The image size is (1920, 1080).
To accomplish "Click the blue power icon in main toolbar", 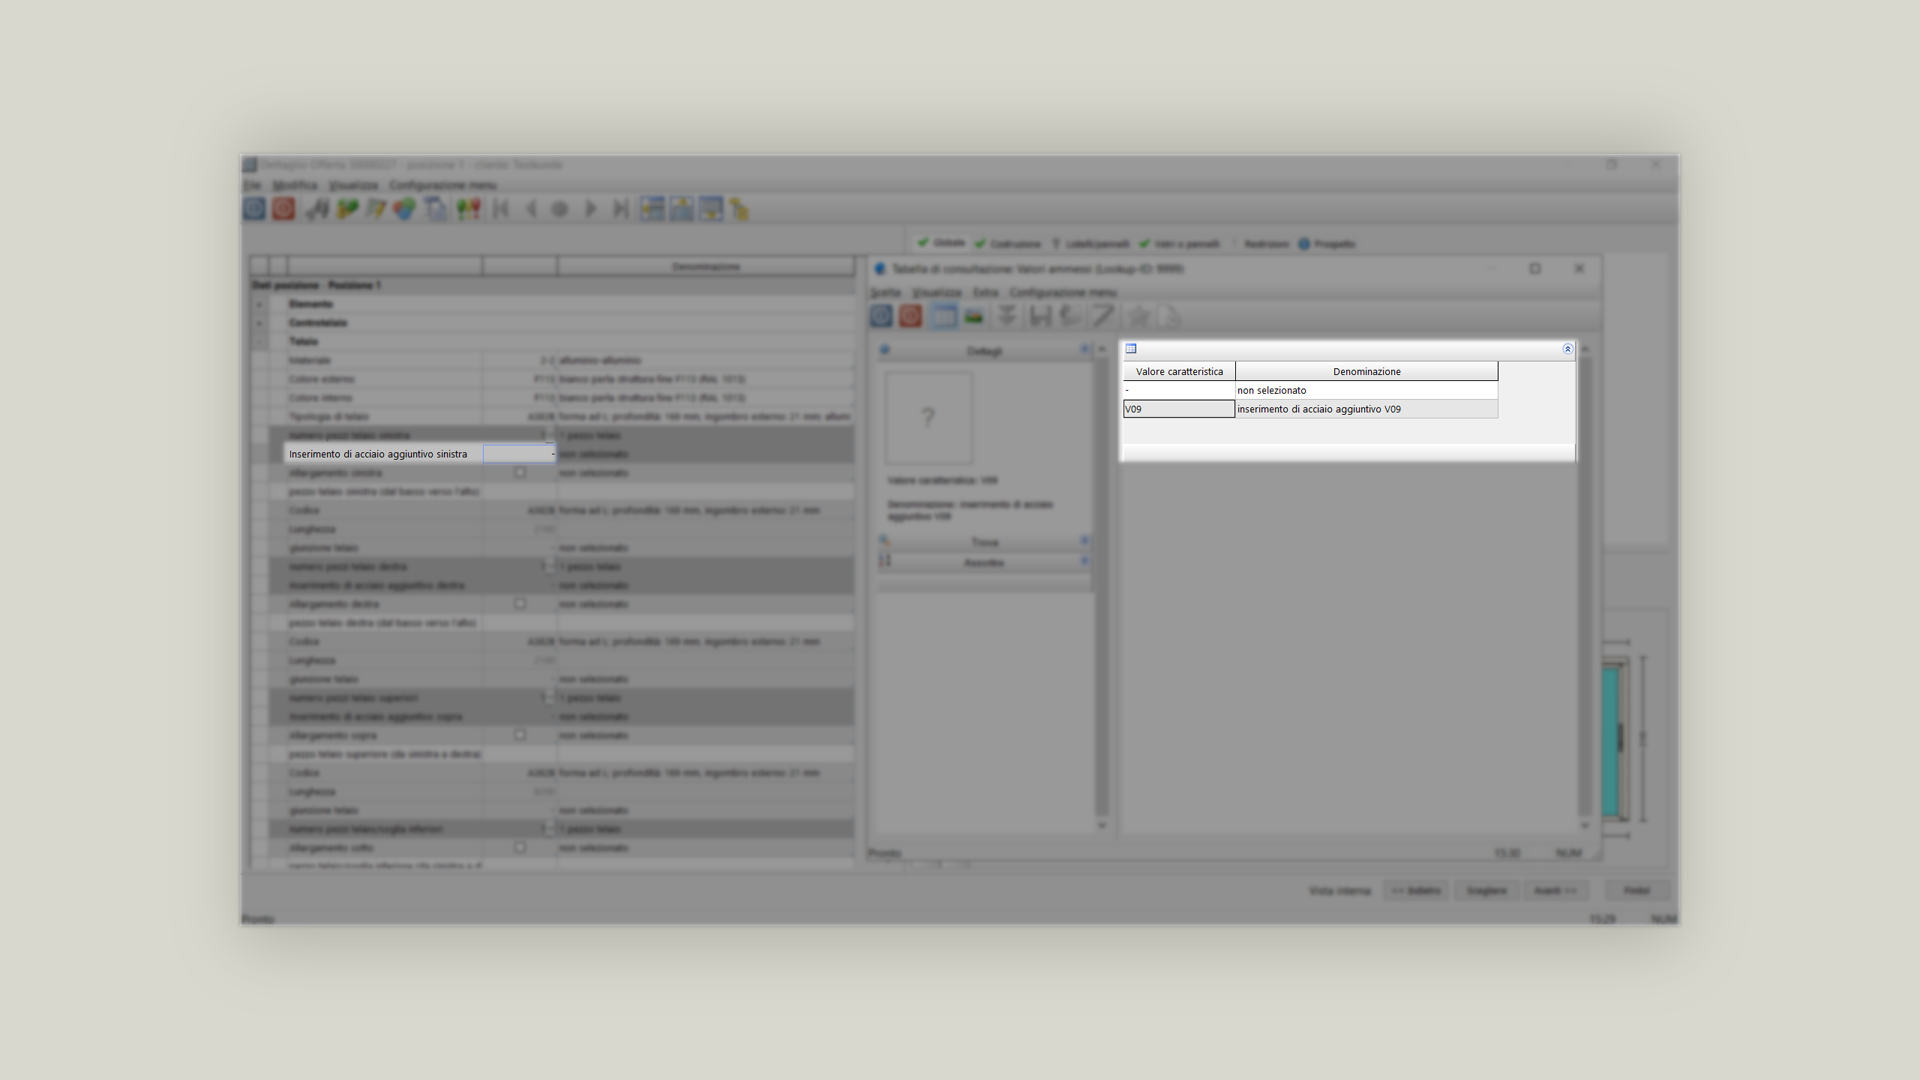I will 254,209.
